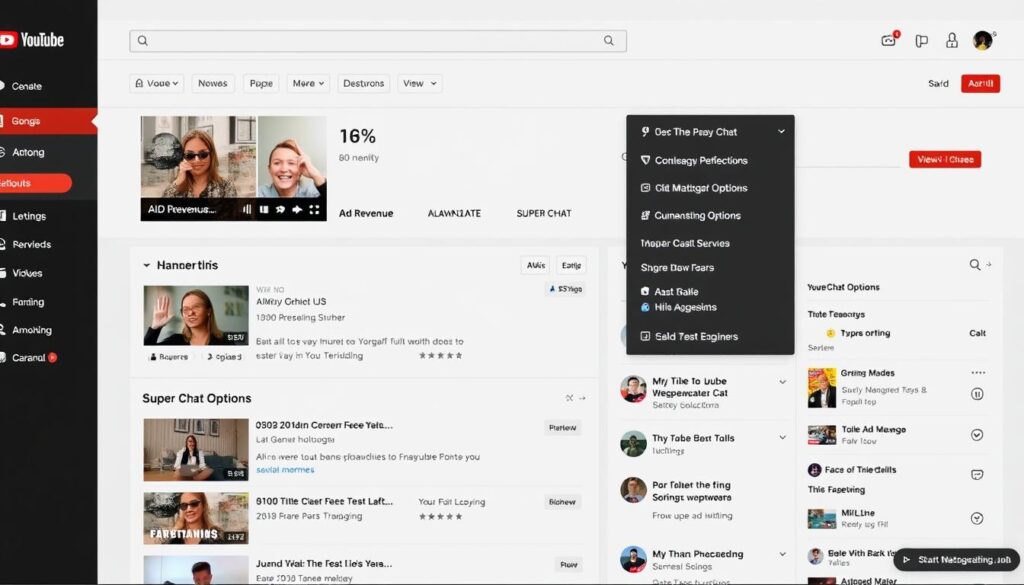Viewport: 1024px width, 585px height.
Task: Click the magnifier icon at search bar's right end
Action: point(609,40)
